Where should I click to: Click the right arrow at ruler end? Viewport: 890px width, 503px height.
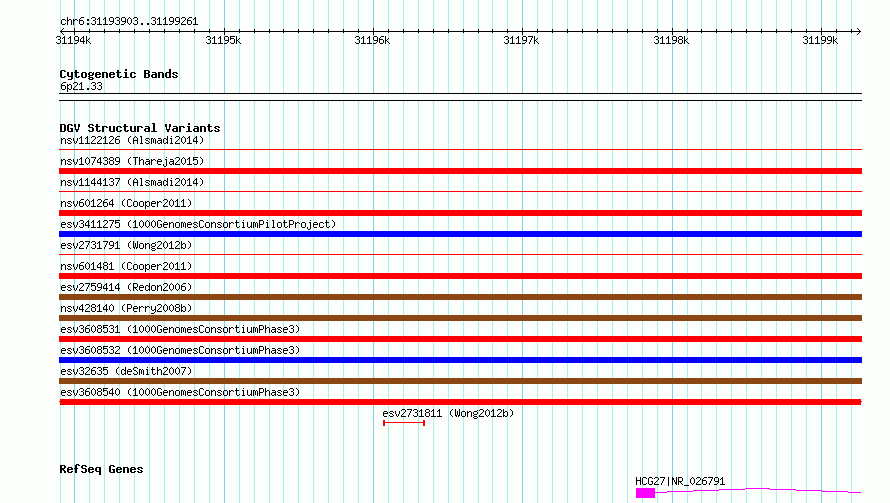[x=858, y=31]
